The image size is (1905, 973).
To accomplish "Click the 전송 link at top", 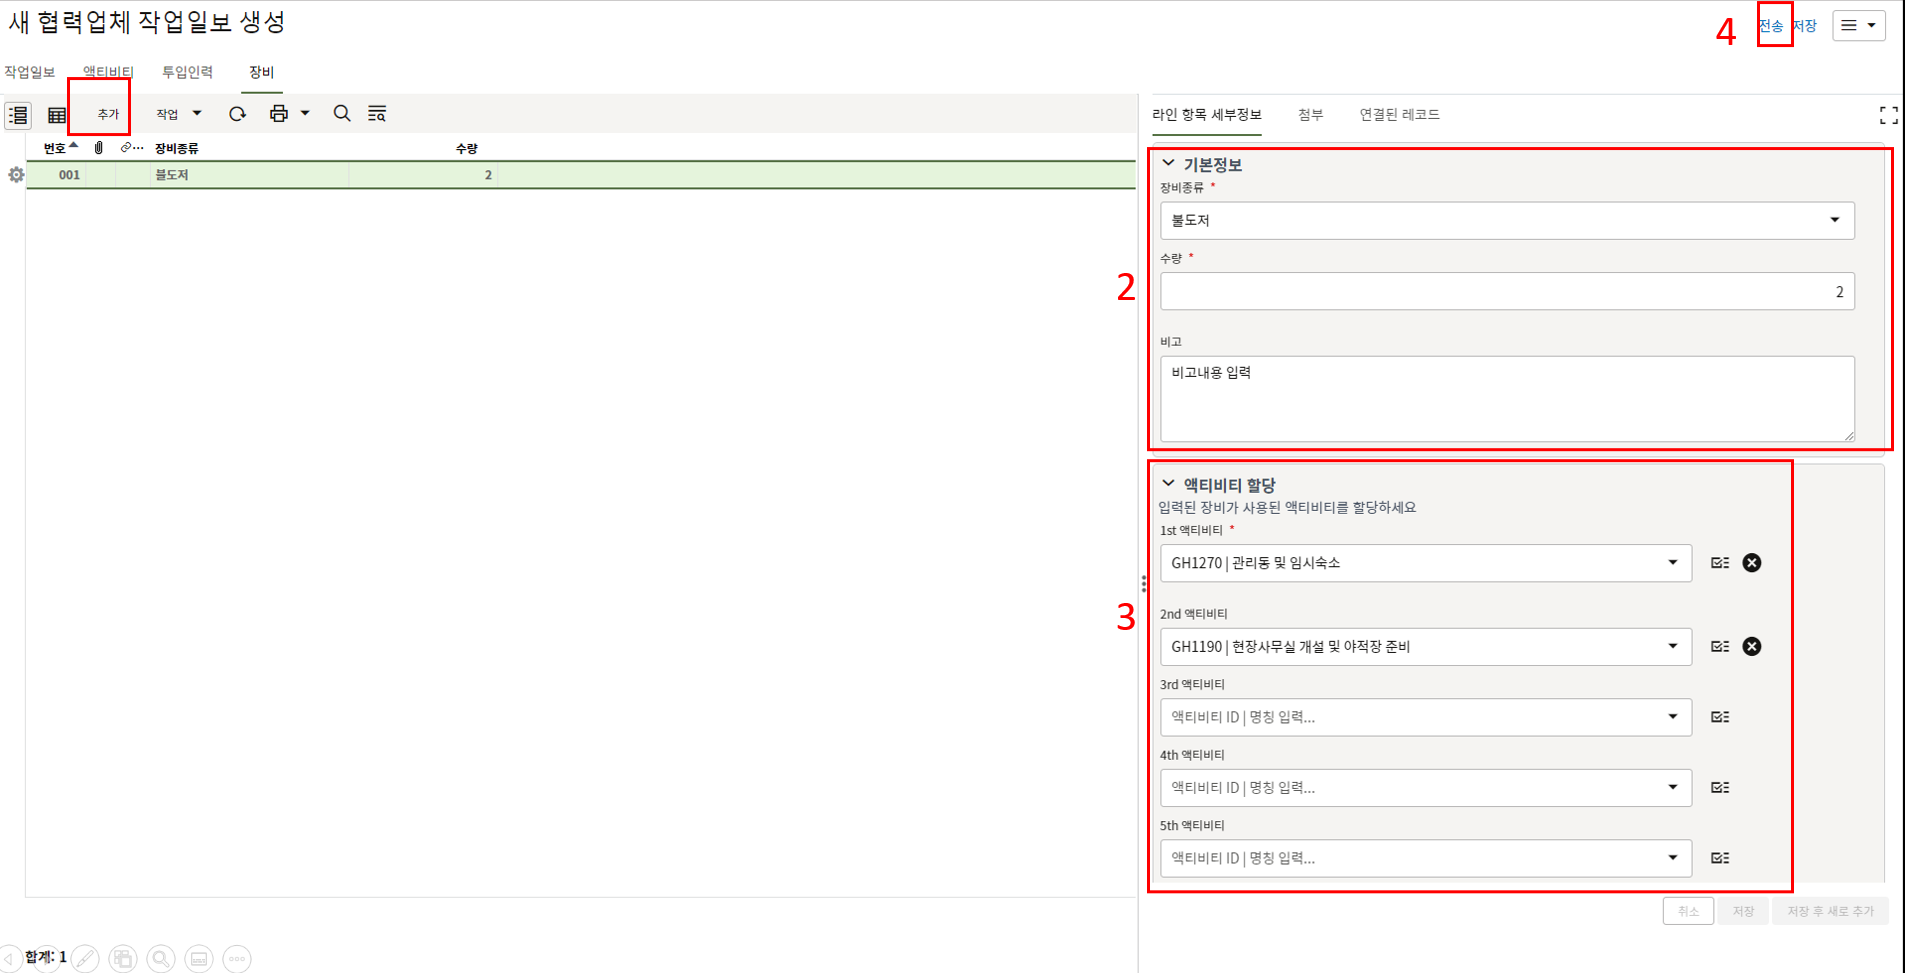I will point(1771,26).
